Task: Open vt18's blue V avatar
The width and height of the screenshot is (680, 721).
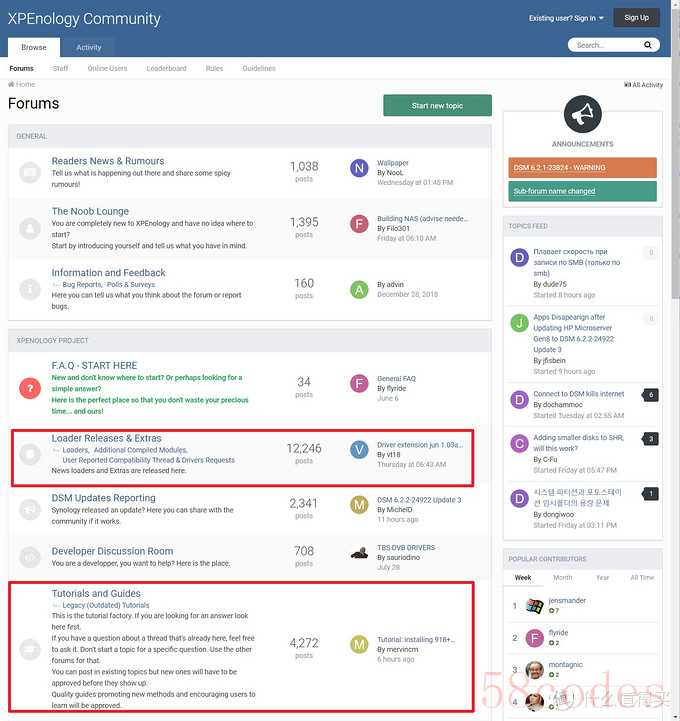Action: tap(359, 450)
